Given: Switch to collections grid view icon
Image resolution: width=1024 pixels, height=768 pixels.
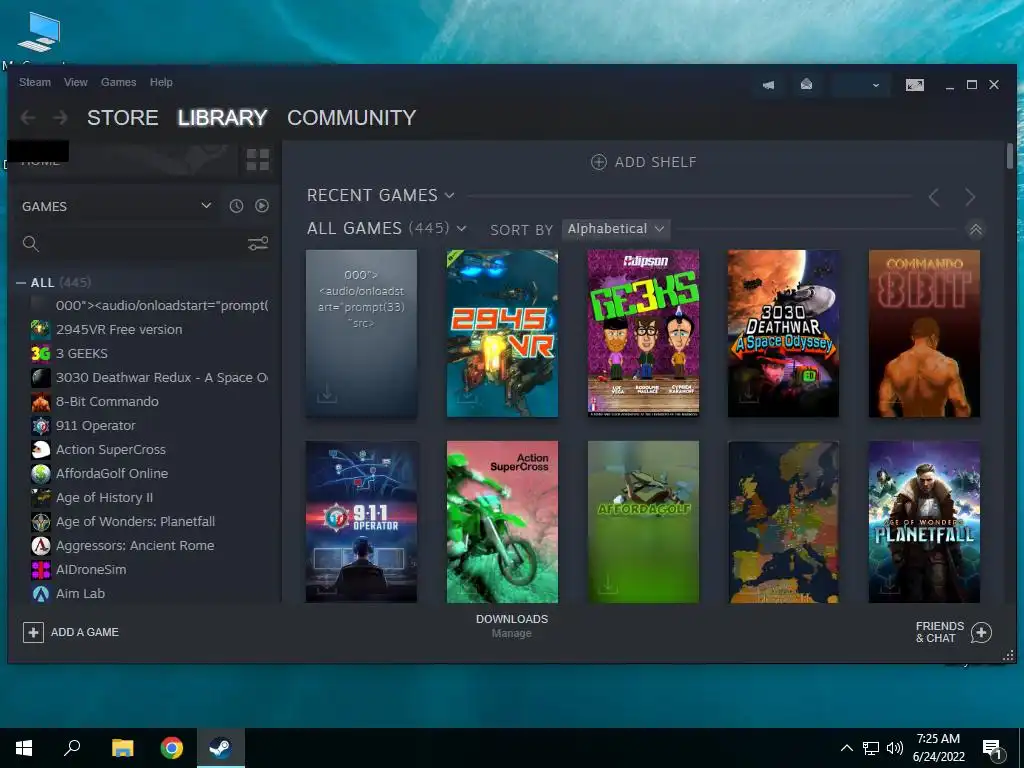Looking at the screenshot, I should (x=258, y=160).
